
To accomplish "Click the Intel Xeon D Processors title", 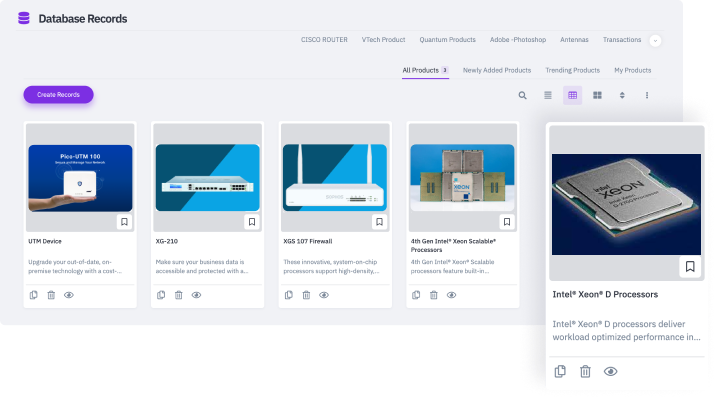I will (605, 294).
